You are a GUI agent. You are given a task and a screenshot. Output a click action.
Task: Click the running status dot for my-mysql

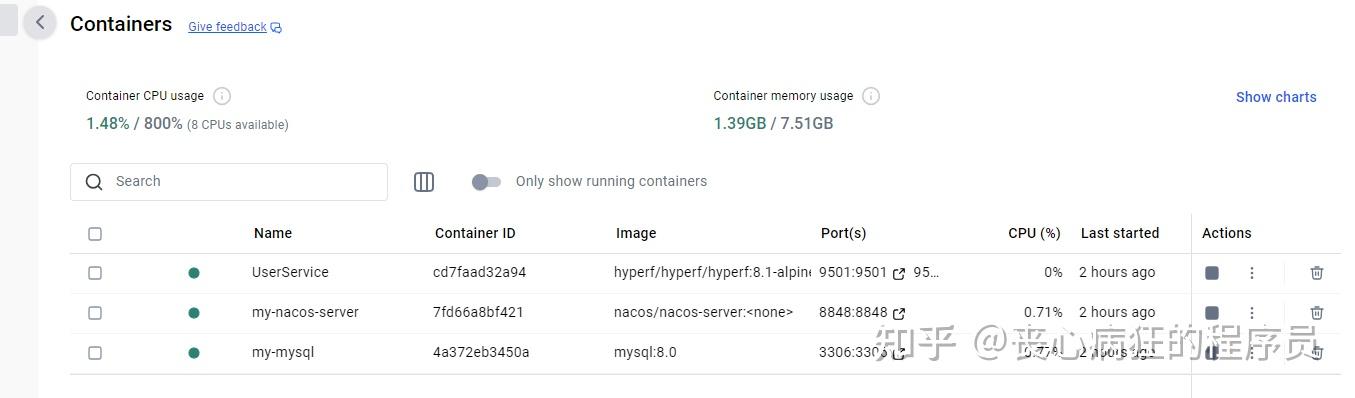click(194, 353)
